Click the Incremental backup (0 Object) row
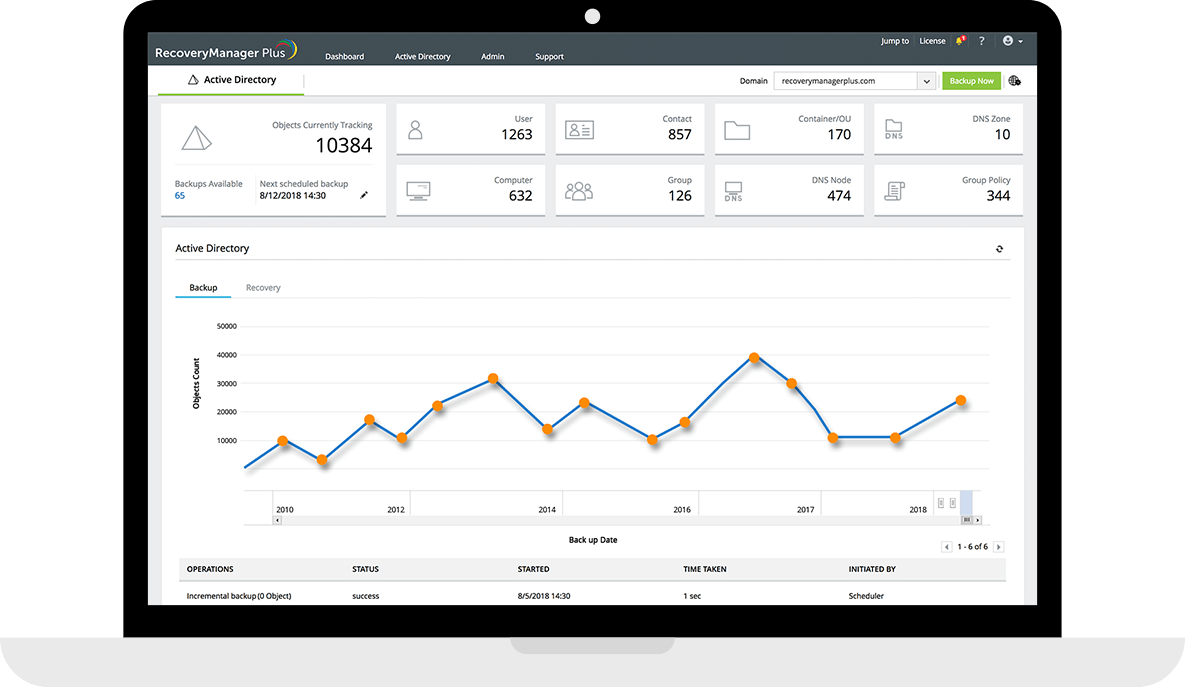Screen dimensions: 1185x687 click(x=592, y=596)
